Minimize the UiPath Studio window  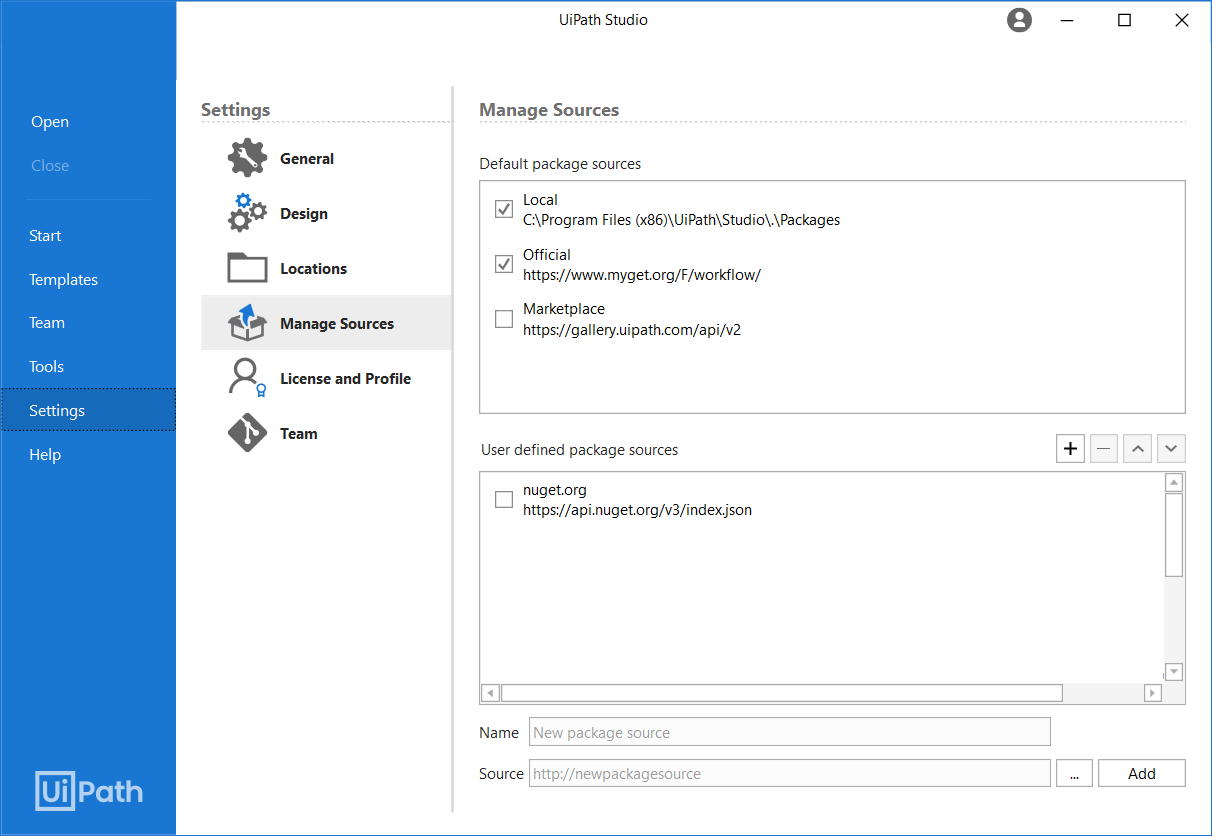coord(1068,20)
